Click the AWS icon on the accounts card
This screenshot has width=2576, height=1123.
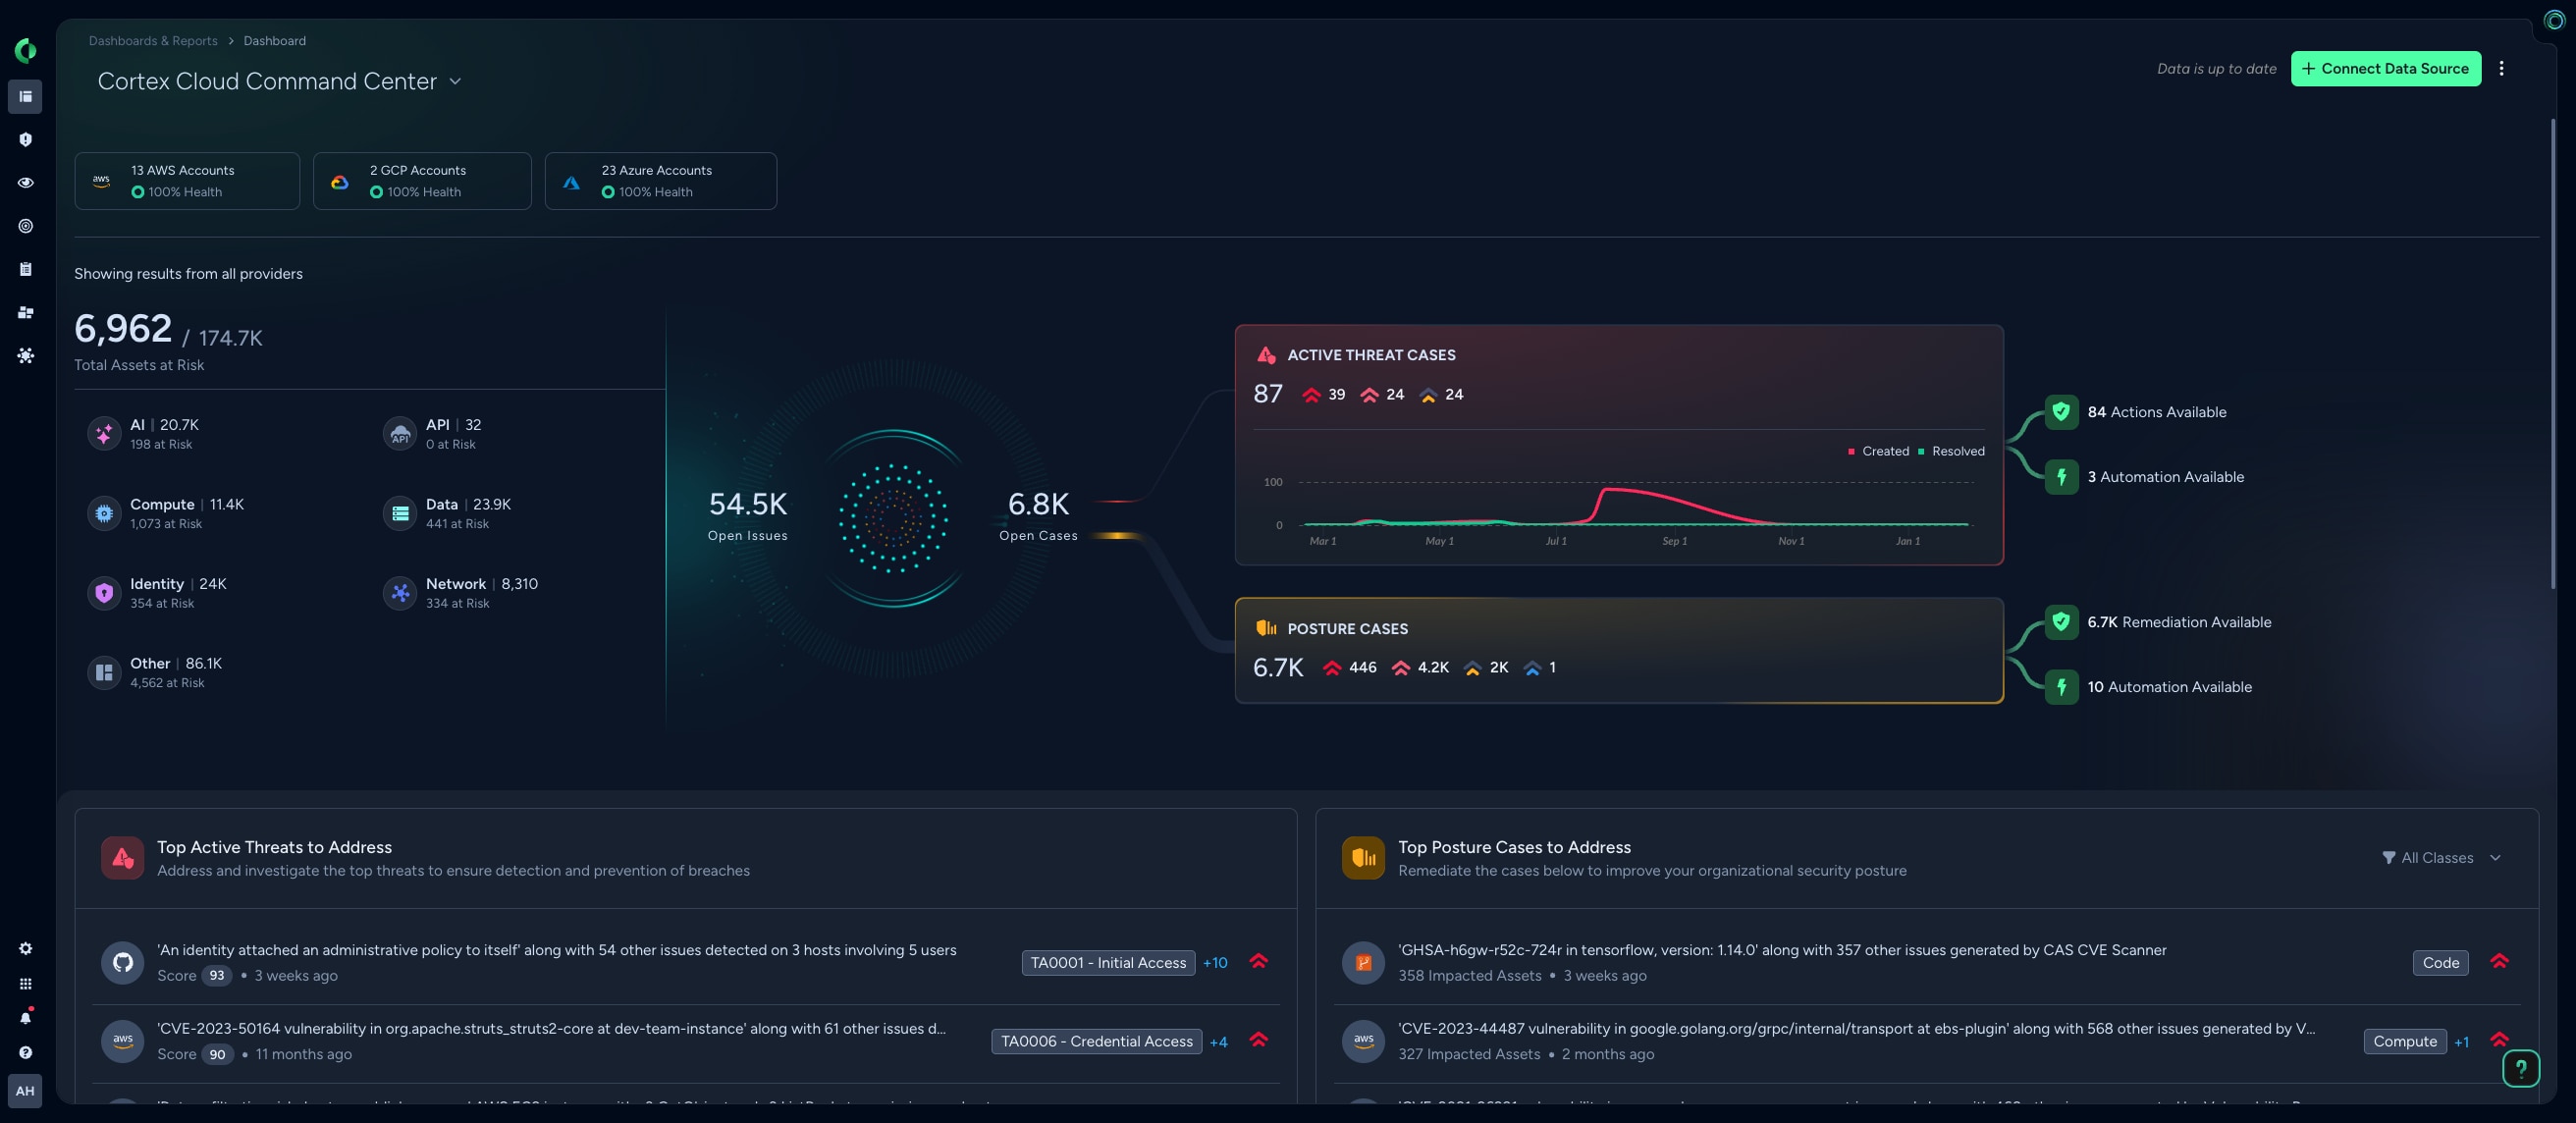(101, 181)
